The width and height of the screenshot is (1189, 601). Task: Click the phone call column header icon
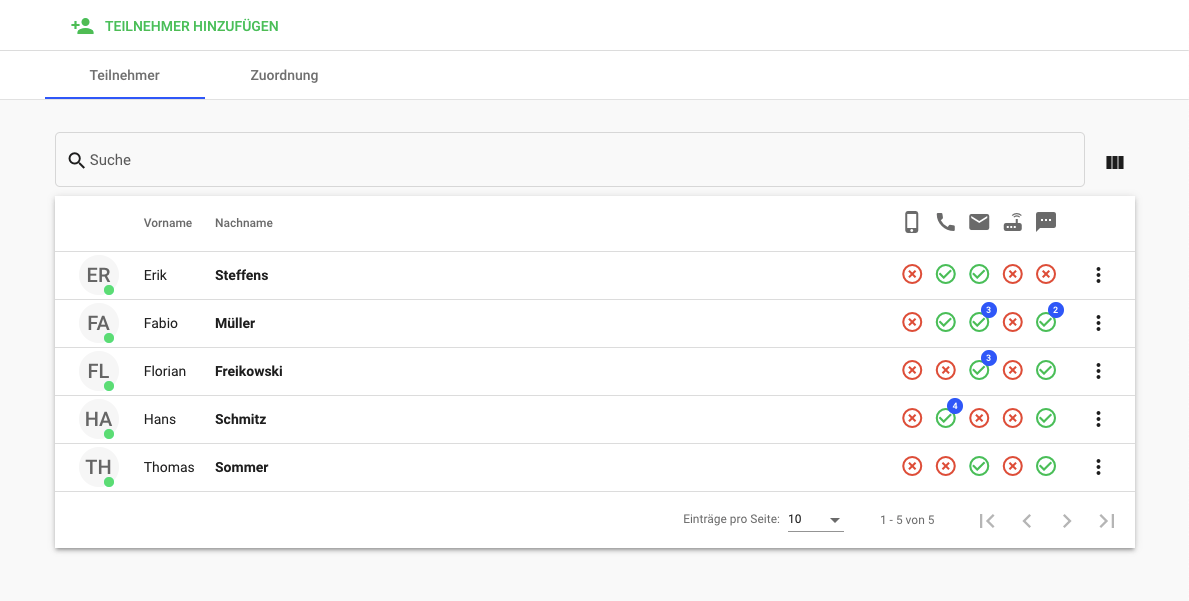point(945,222)
